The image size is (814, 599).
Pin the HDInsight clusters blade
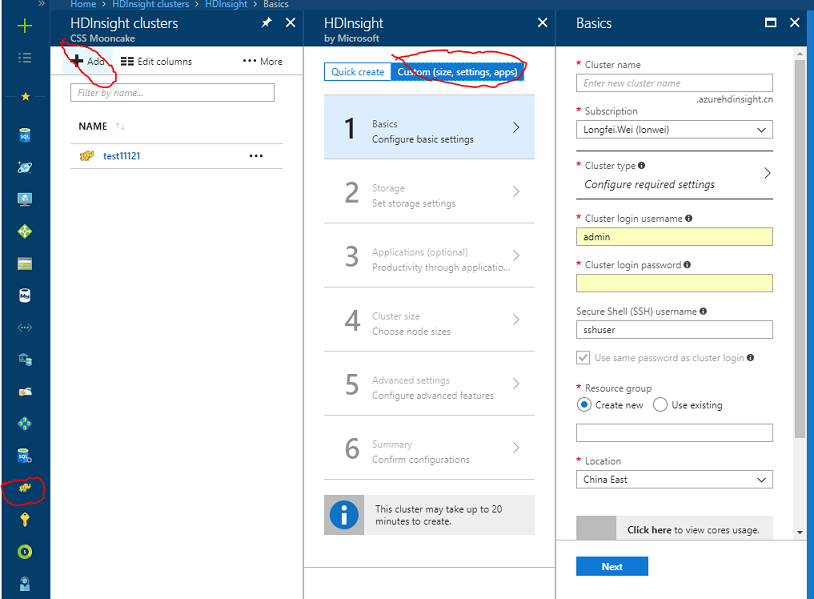pos(266,22)
